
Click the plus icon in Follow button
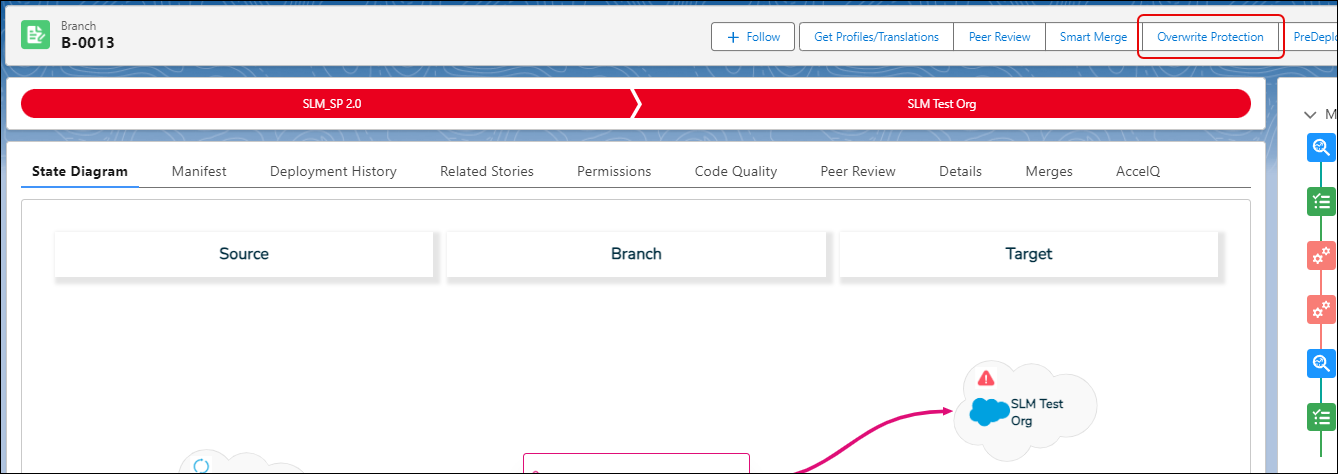coord(733,37)
